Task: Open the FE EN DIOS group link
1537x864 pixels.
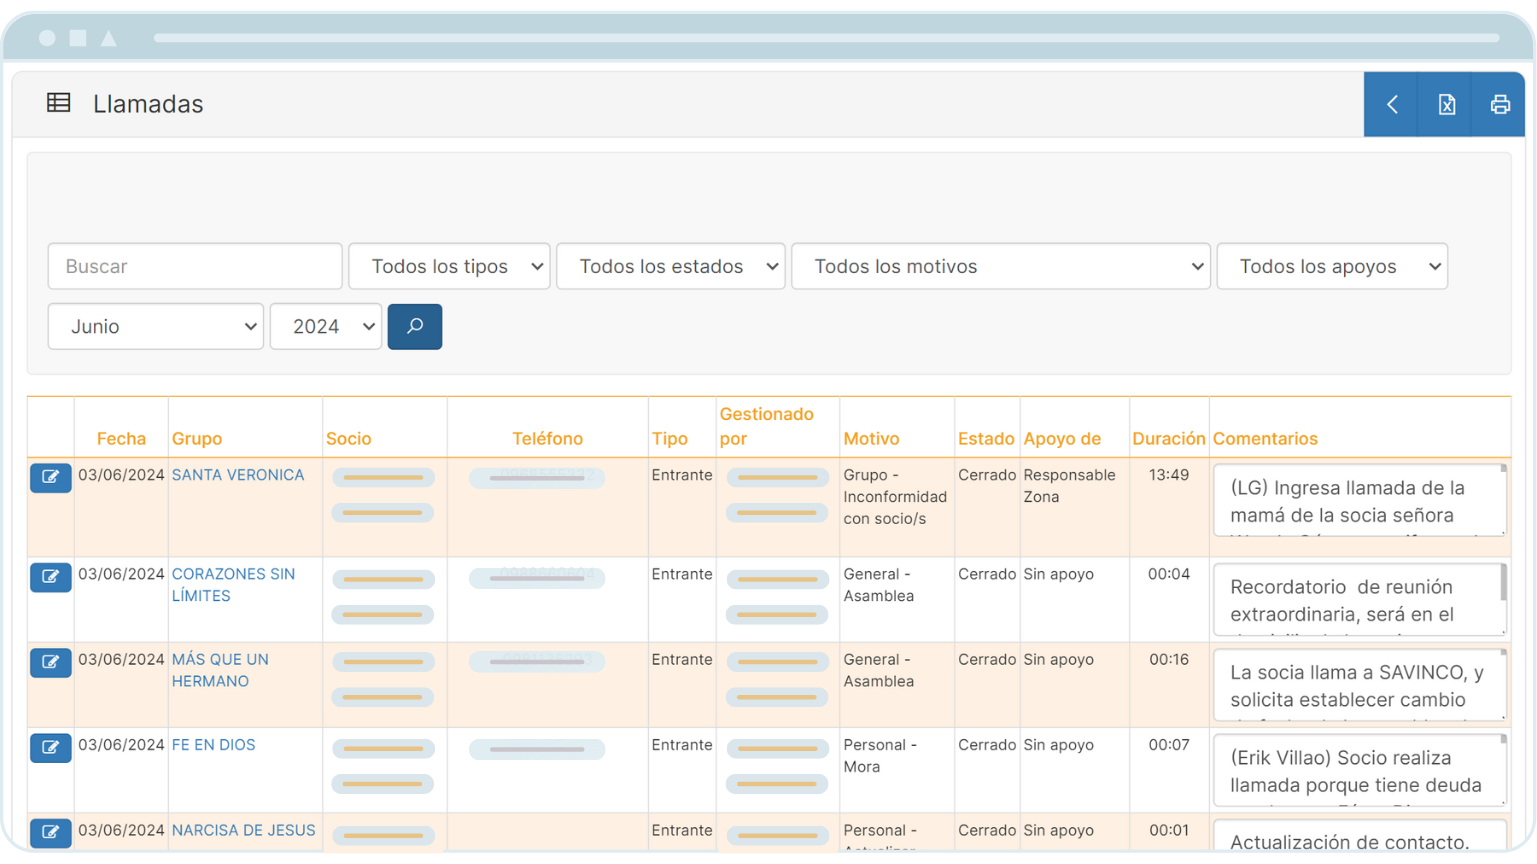Action: tap(213, 745)
